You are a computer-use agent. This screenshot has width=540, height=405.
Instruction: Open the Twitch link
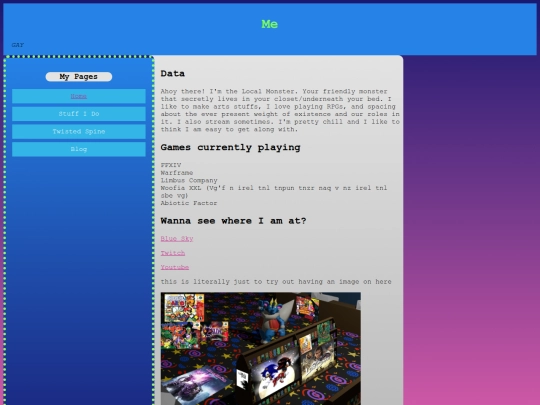click(x=173, y=253)
